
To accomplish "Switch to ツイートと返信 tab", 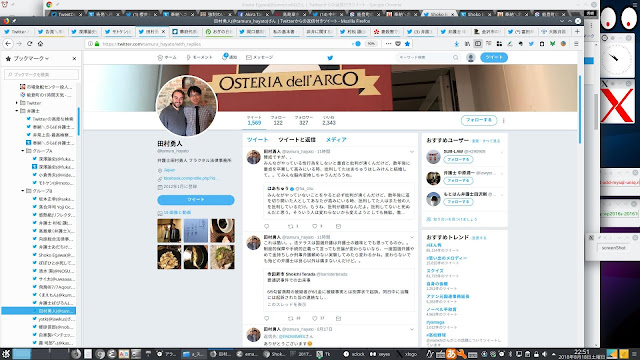I will pos(297,140).
